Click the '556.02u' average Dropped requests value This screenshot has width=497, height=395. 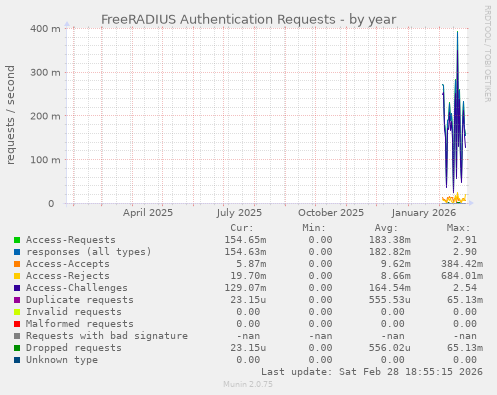pyautogui.click(x=389, y=348)
